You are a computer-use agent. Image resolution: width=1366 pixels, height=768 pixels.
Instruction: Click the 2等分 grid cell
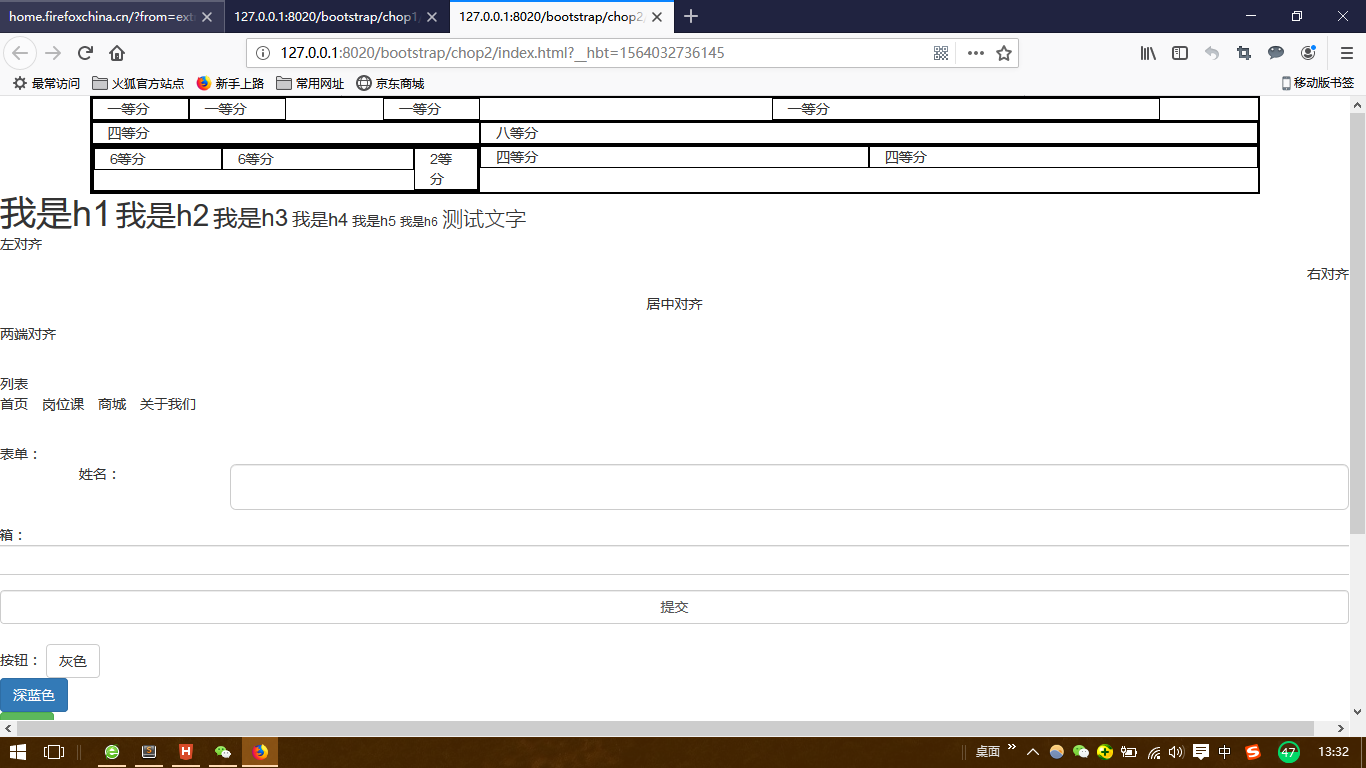(x=446, y=169)
